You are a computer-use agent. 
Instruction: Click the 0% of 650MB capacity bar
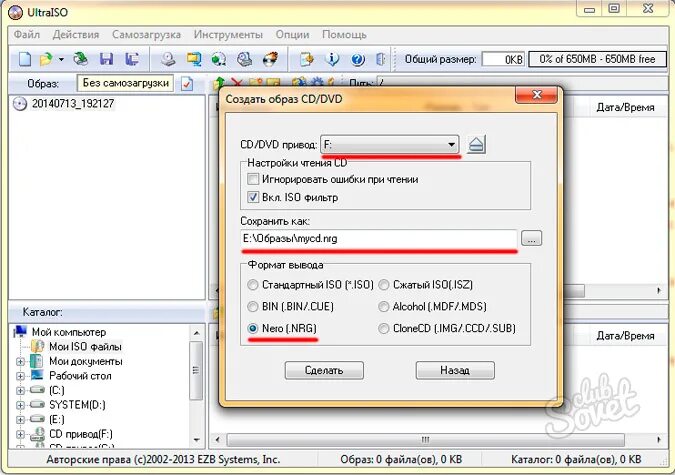click(597, 59)
